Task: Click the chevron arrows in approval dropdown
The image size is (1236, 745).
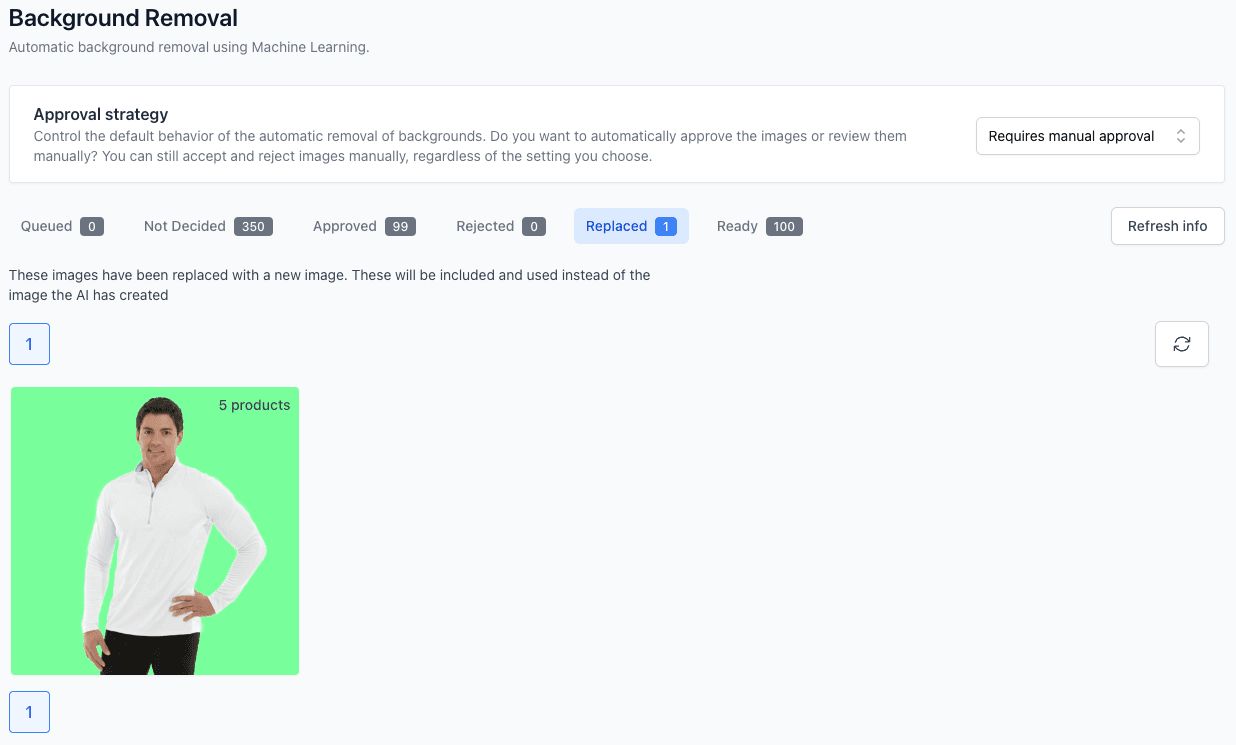Action: (x=1180, y=136)
